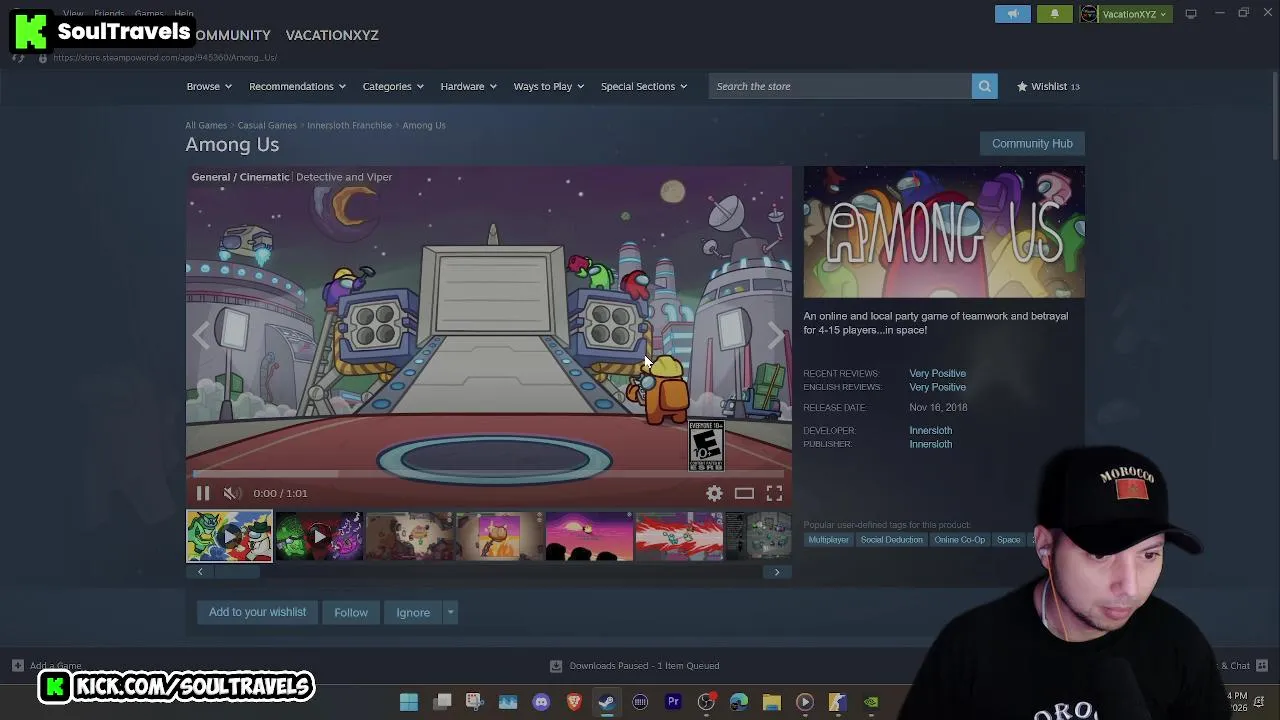Open the Ignore options dropdown arrow

(450, 612)
